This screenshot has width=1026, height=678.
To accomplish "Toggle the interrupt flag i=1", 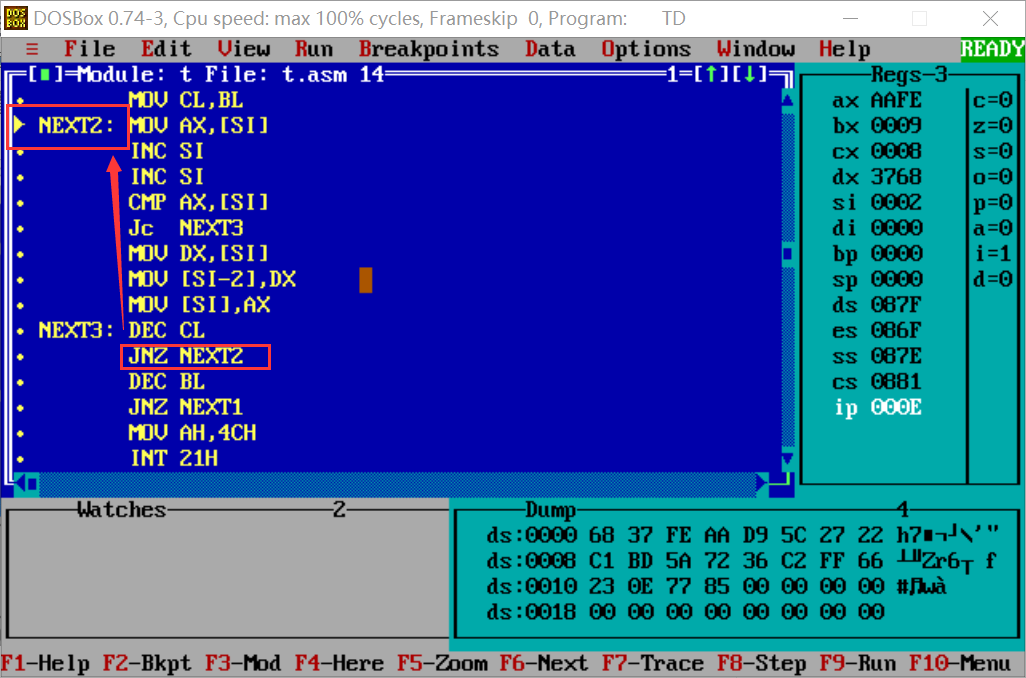I will [992, 253].
